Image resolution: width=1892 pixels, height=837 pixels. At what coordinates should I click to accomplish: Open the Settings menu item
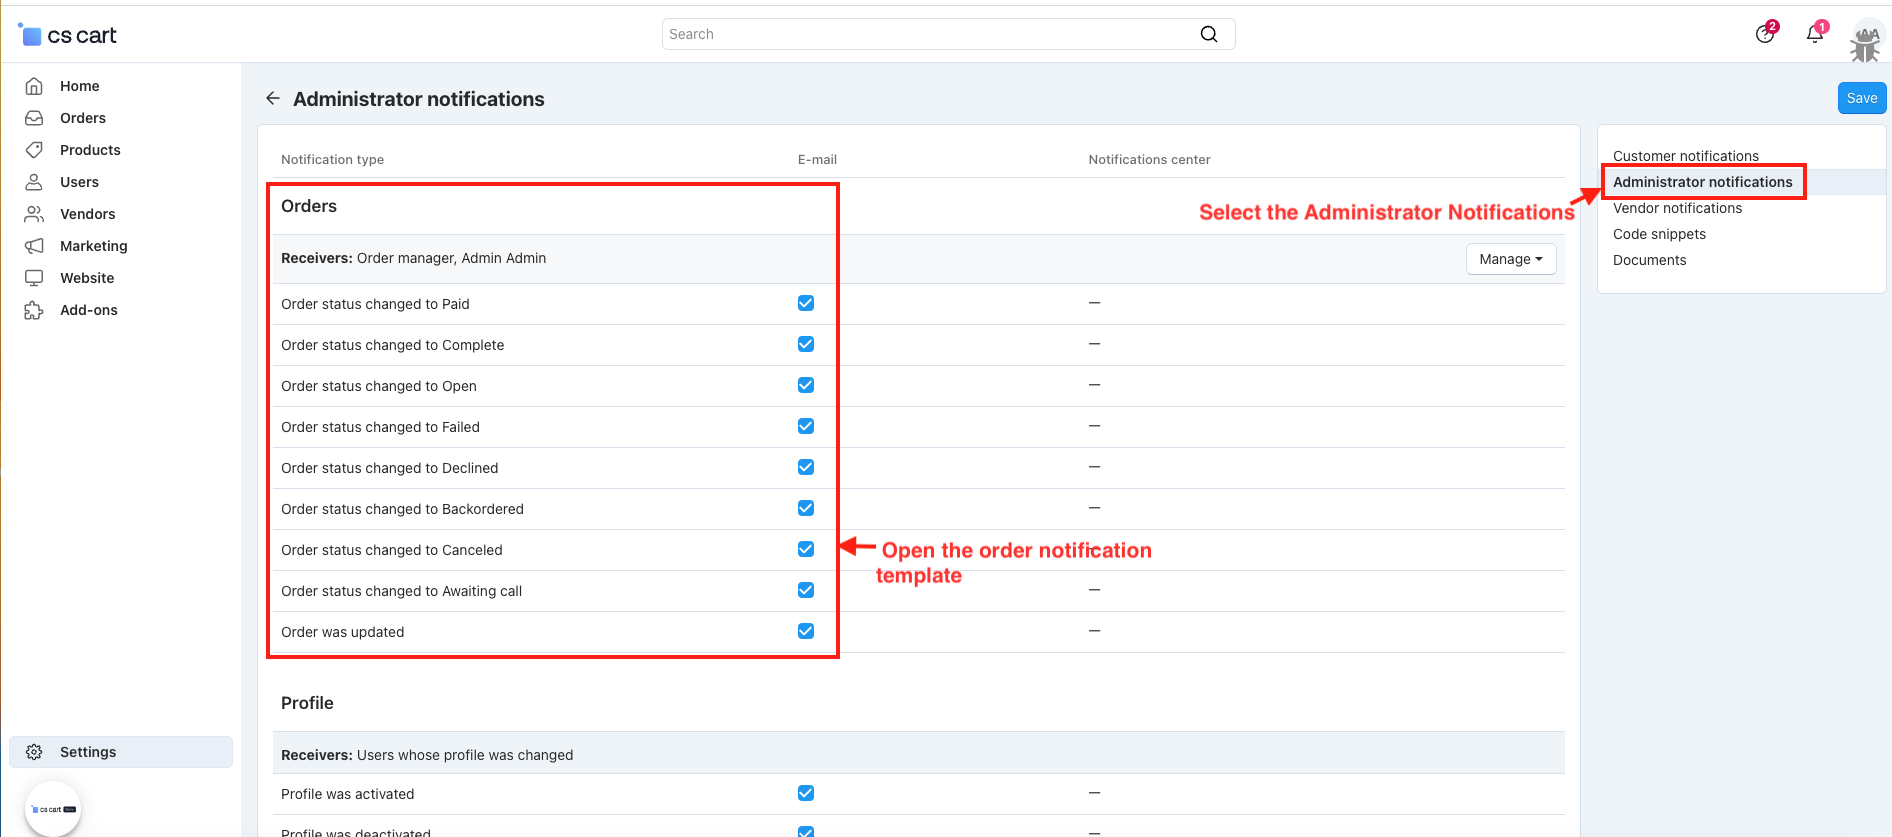[x=121, y=752]
